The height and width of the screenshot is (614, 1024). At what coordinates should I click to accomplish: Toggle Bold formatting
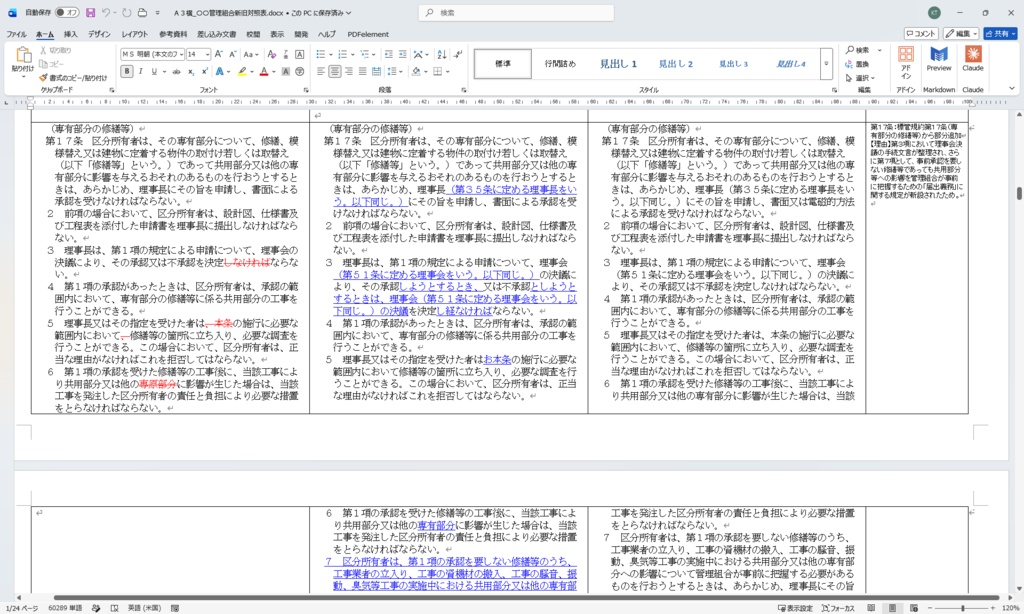tap(127, 72)
